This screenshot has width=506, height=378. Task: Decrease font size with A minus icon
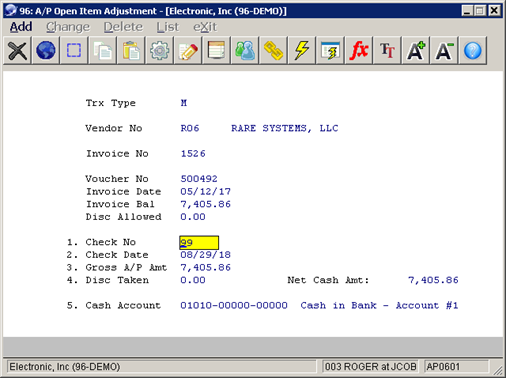coord(444,51)
